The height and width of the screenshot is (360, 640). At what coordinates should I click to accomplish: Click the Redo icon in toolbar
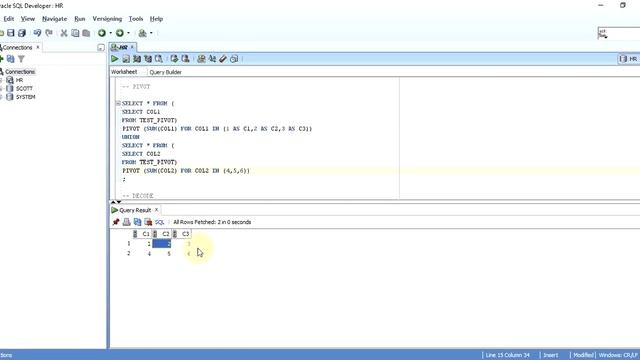pyautogui.click(x=49, y=33)
